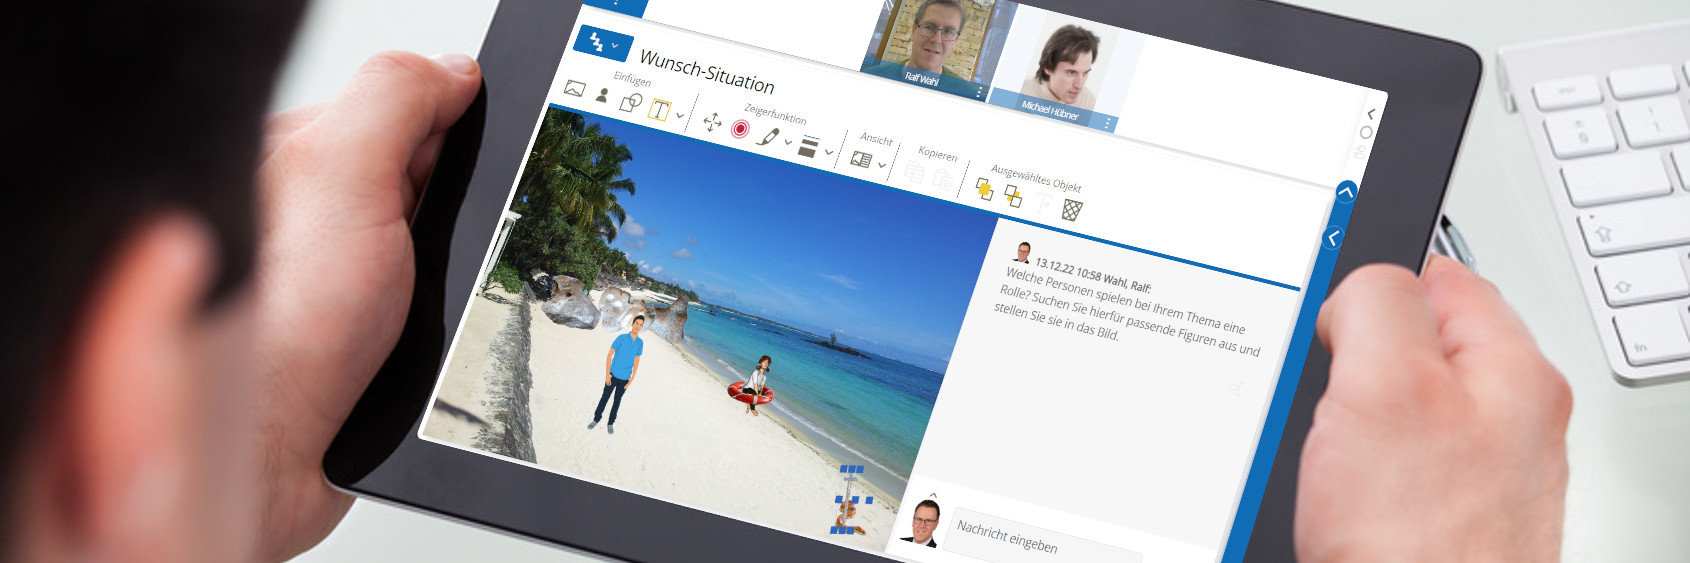Viewport: 1690px width, 563px height.
Task: Click the Ausgewähltes Objekt label
Action: [x=1036, y=178]
